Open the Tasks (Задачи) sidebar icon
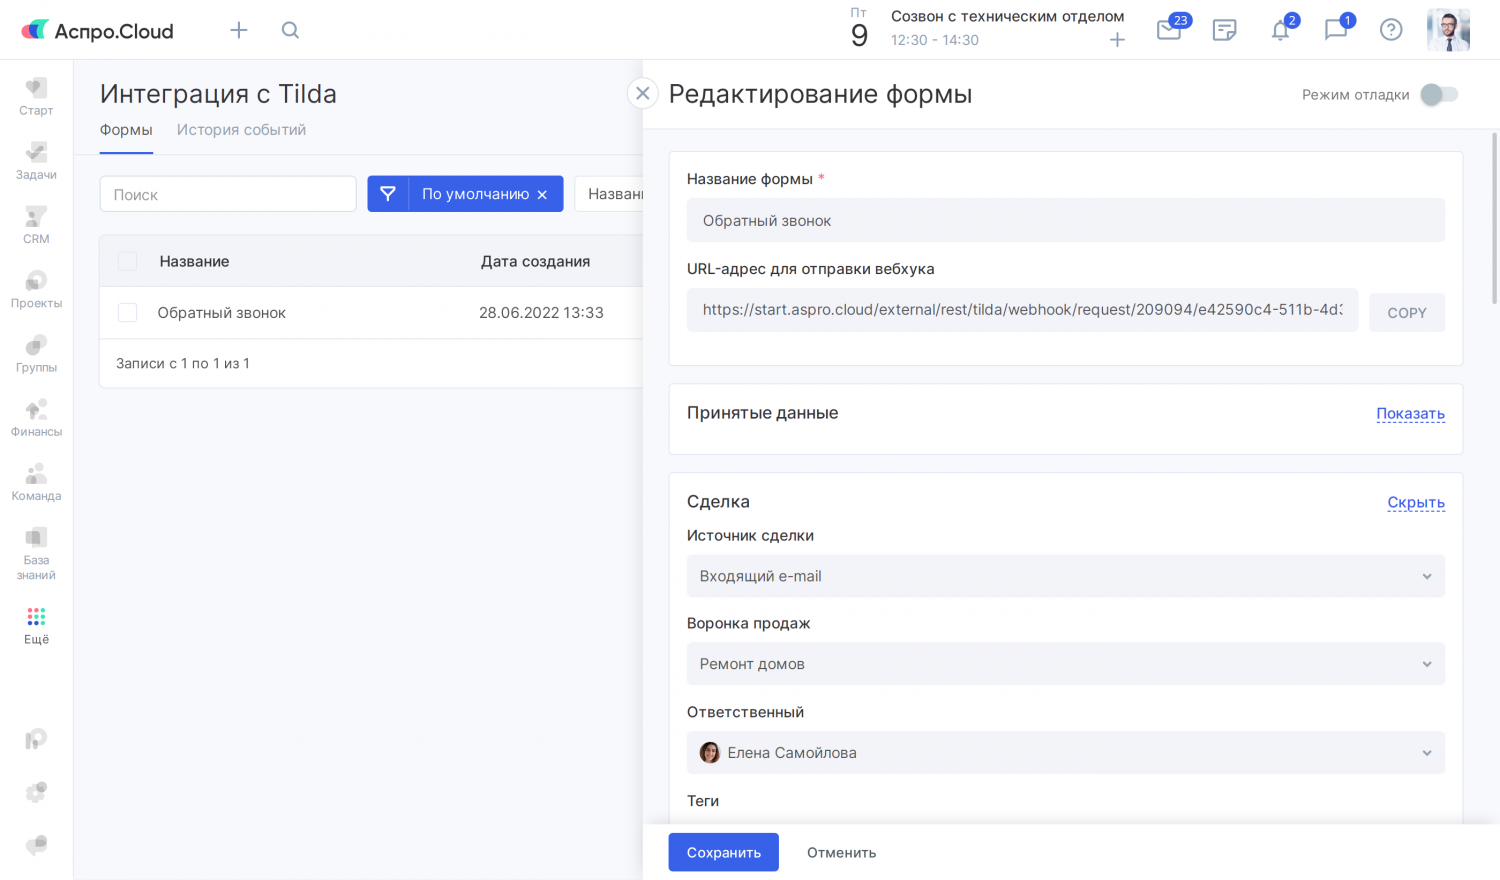The height and width of the screenshot is (880, 1500). click(36, 160)
